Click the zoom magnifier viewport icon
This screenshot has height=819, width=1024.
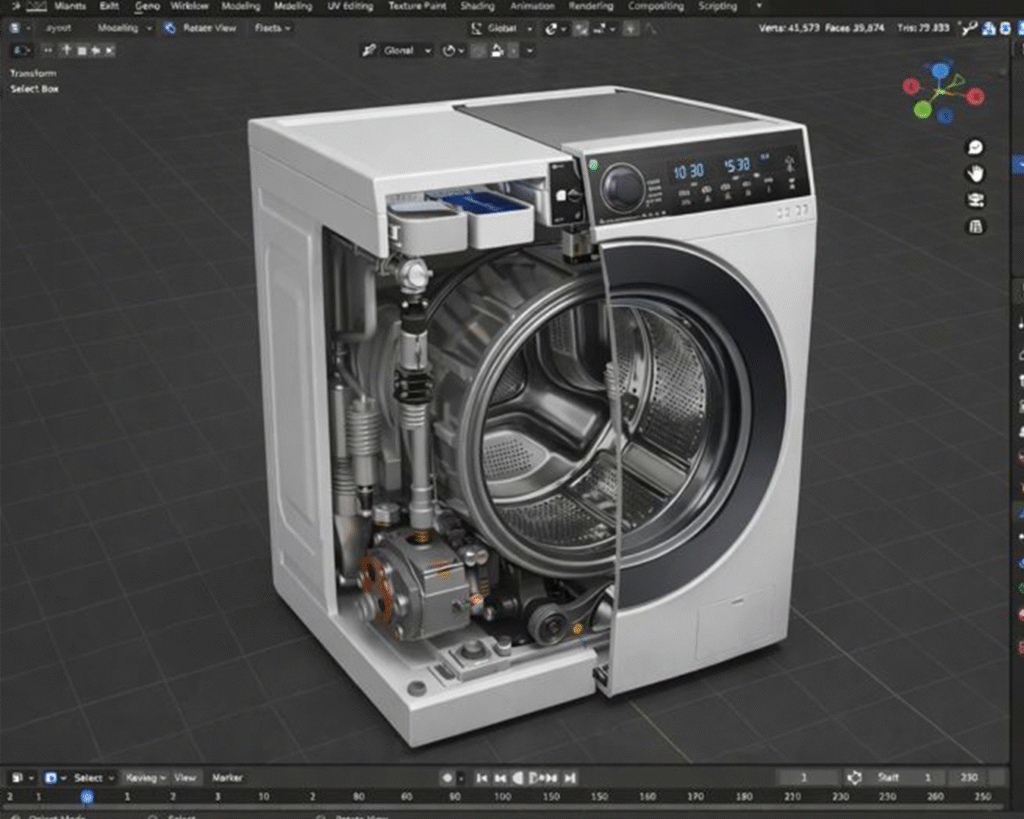(x=974, y=147)
